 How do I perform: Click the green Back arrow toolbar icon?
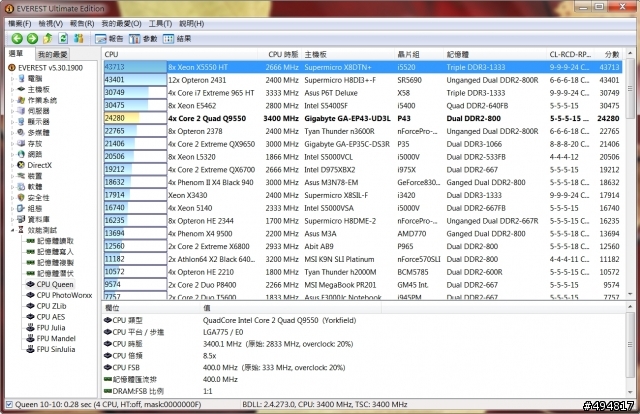pyautogui.click(x=17, y=39)
